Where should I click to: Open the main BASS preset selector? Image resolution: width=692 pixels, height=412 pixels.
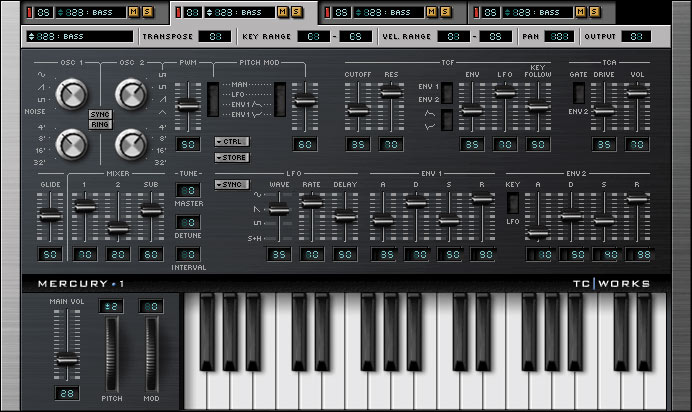coord(80,37)
